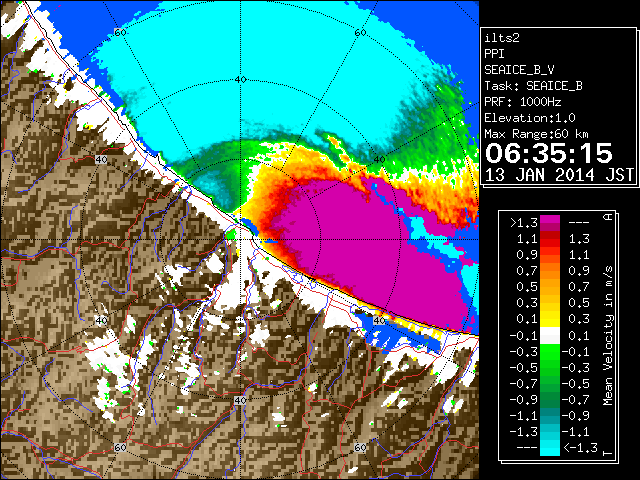This screenshot has width=640, height=480.
Task: Click the "Max Range:60 km" entry
Action: 536,134
